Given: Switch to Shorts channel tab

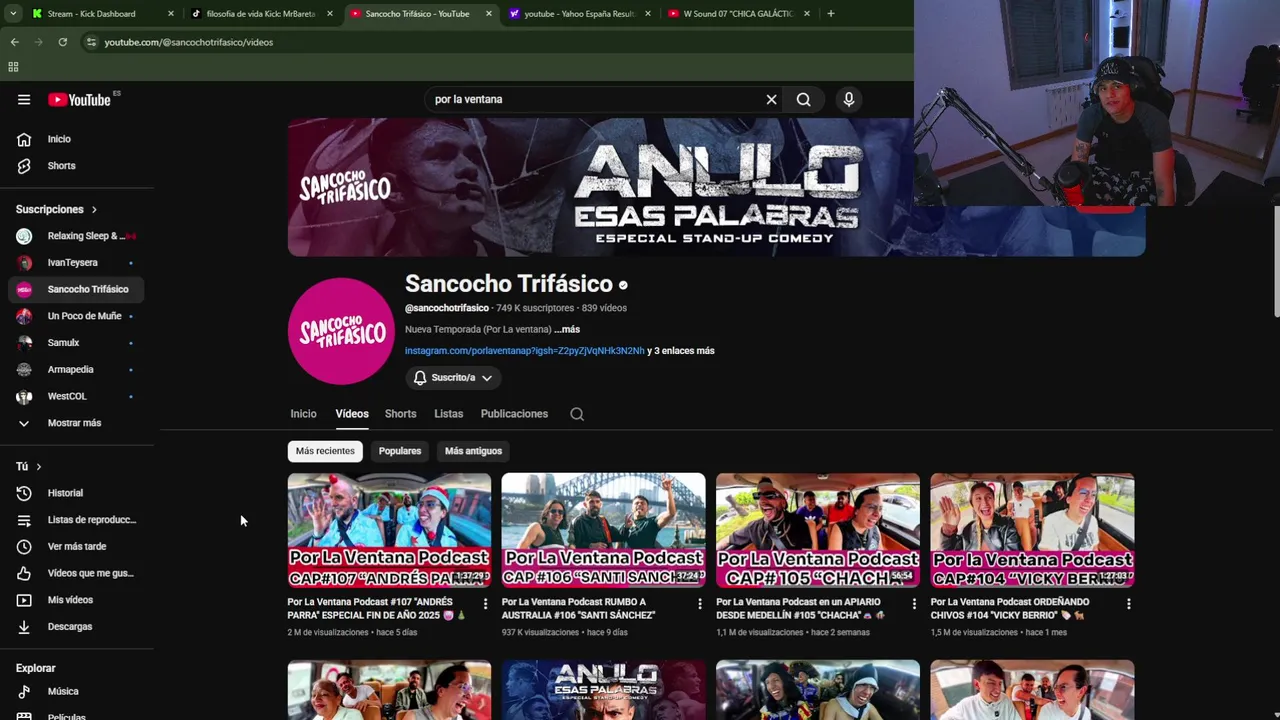Looking at the screenshot, I should point(400,414).
